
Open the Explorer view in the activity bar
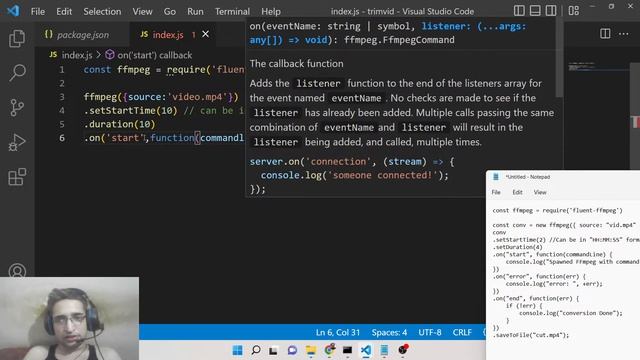pos(17,38)
